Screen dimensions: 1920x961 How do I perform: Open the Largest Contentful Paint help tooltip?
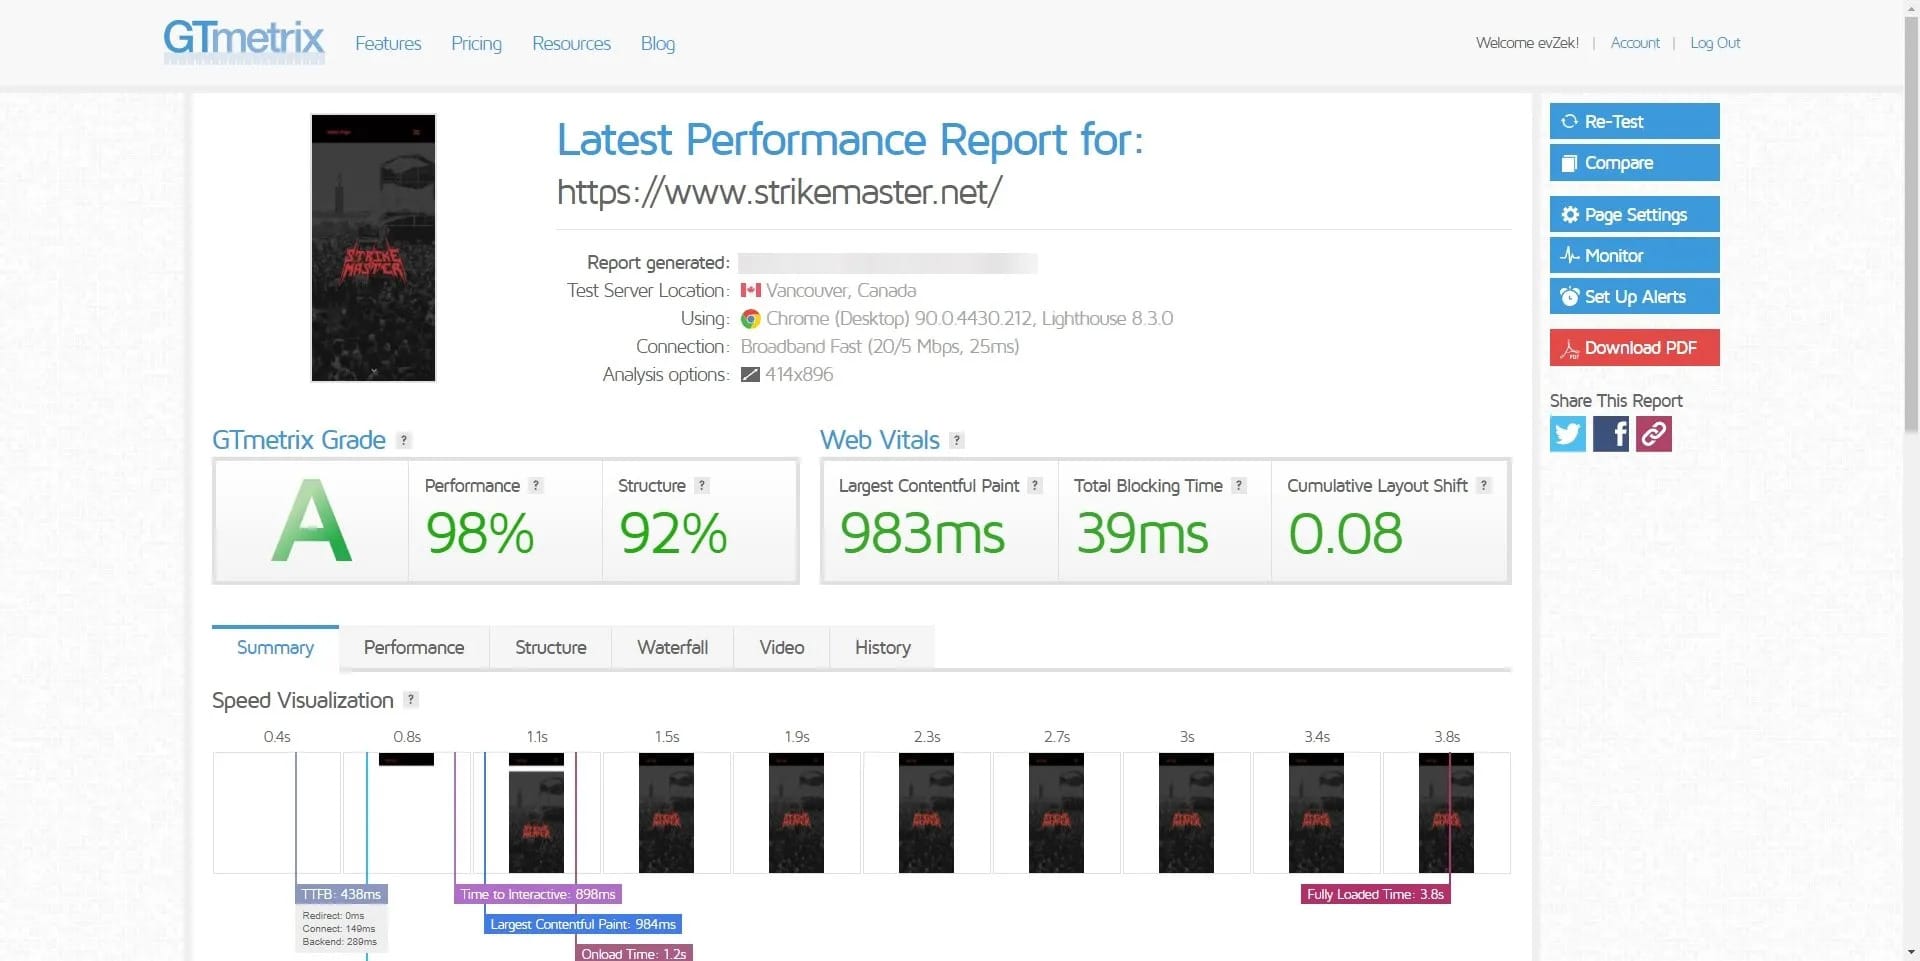tap(1037, 485)
